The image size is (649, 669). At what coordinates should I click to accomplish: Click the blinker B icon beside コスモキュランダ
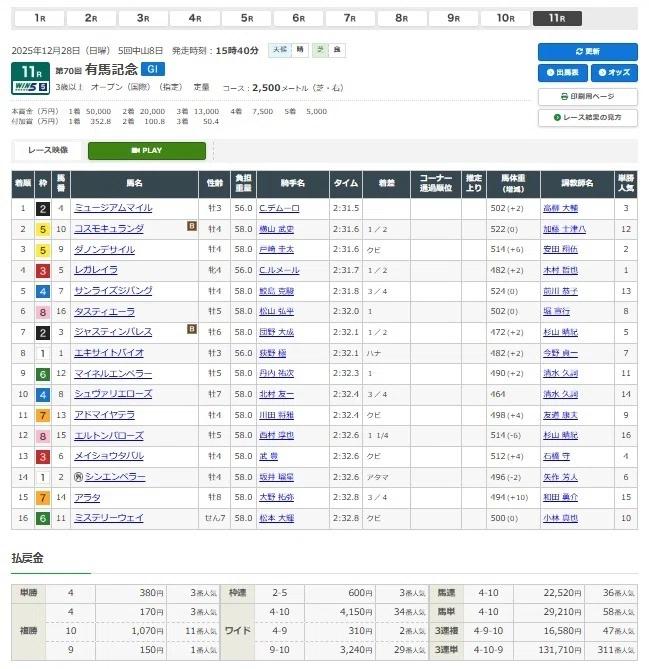coord(192,226)
